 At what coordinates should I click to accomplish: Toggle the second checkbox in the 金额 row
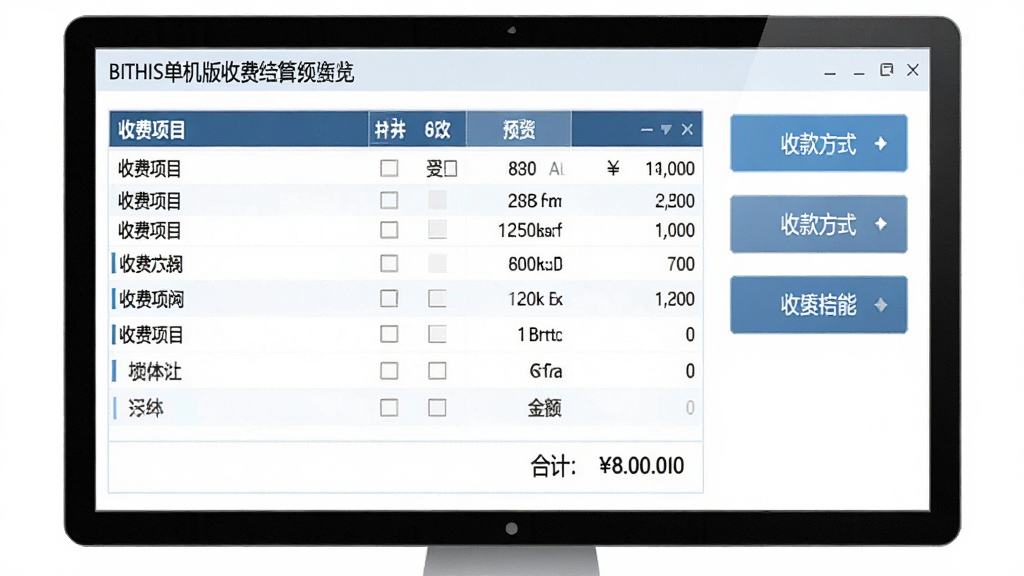(437, 408)
